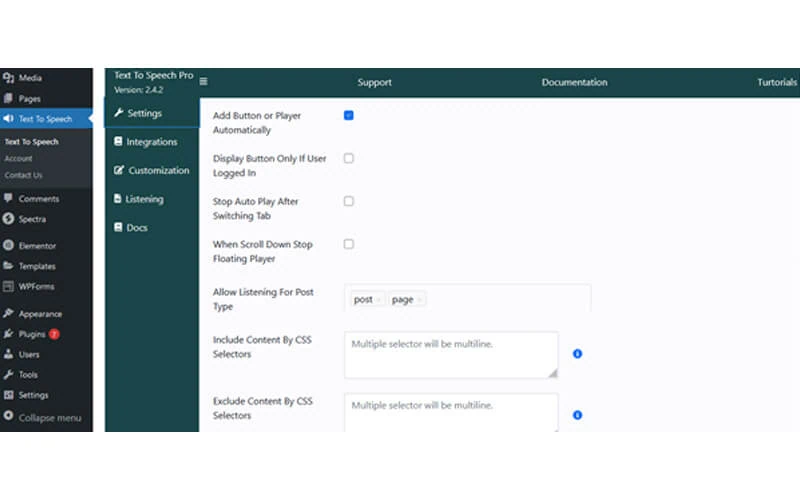Click the info icon beside Include Content selectors
800x500 pixels.
click(x=578, y=354)
